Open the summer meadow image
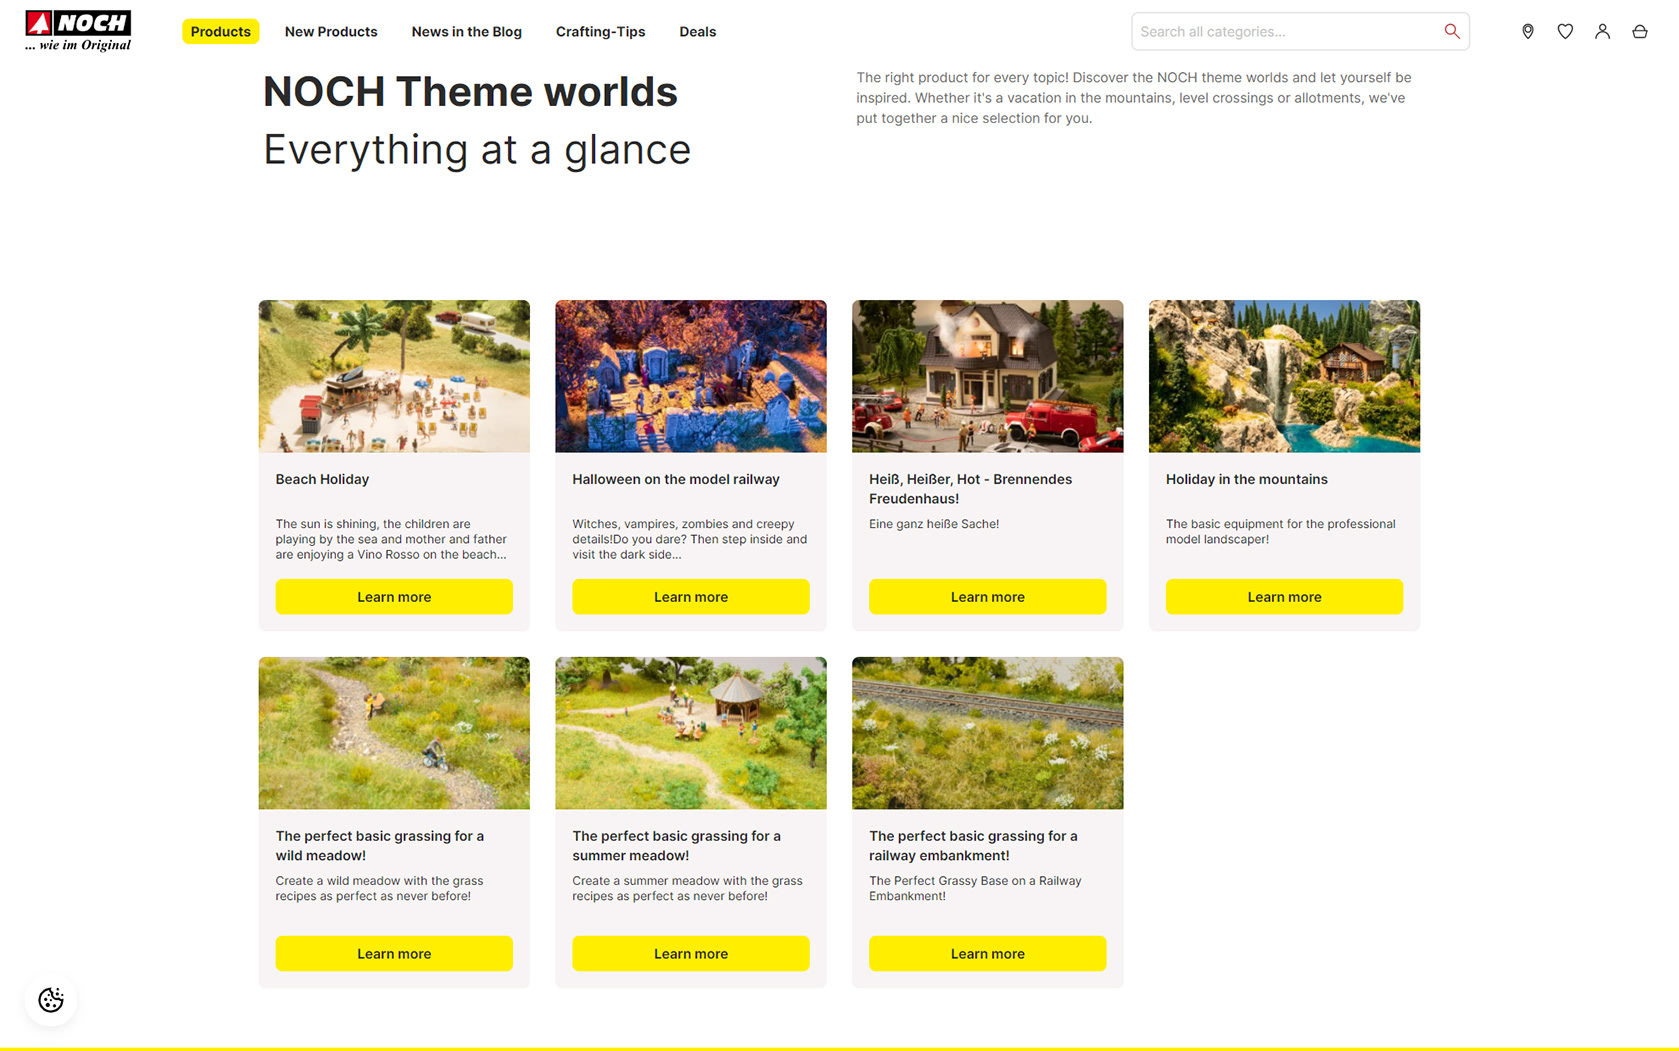The height and width of the screenshot is (1051, 1679). (691, 733)
